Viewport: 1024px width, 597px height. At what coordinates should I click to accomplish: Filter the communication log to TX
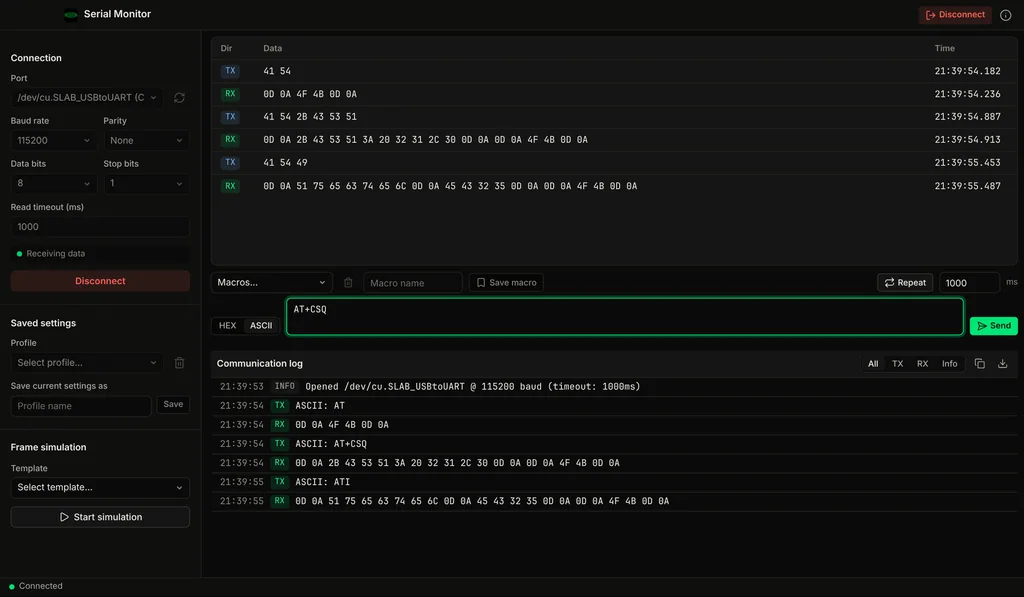tap(897, 364)
